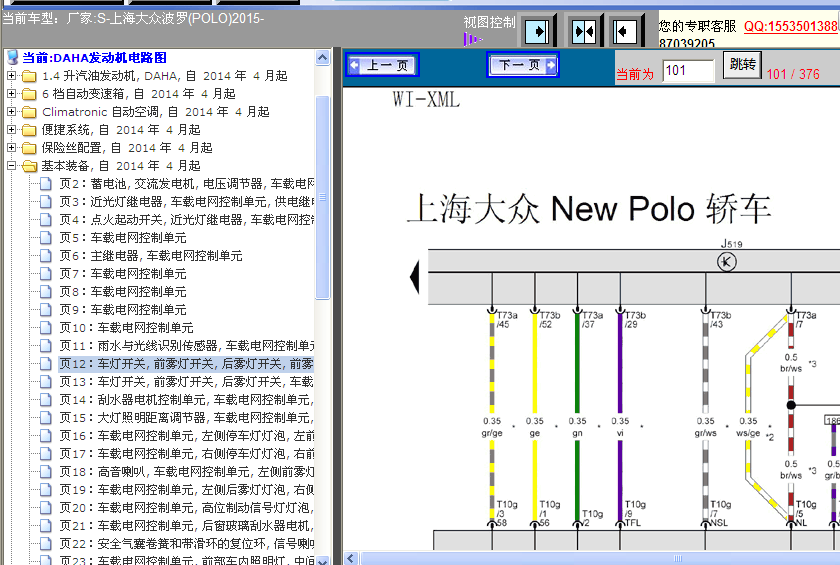Go to next page with 下一页 button
Screen dimensions: 840x565
pyautogui.click(x=523, y=65)
